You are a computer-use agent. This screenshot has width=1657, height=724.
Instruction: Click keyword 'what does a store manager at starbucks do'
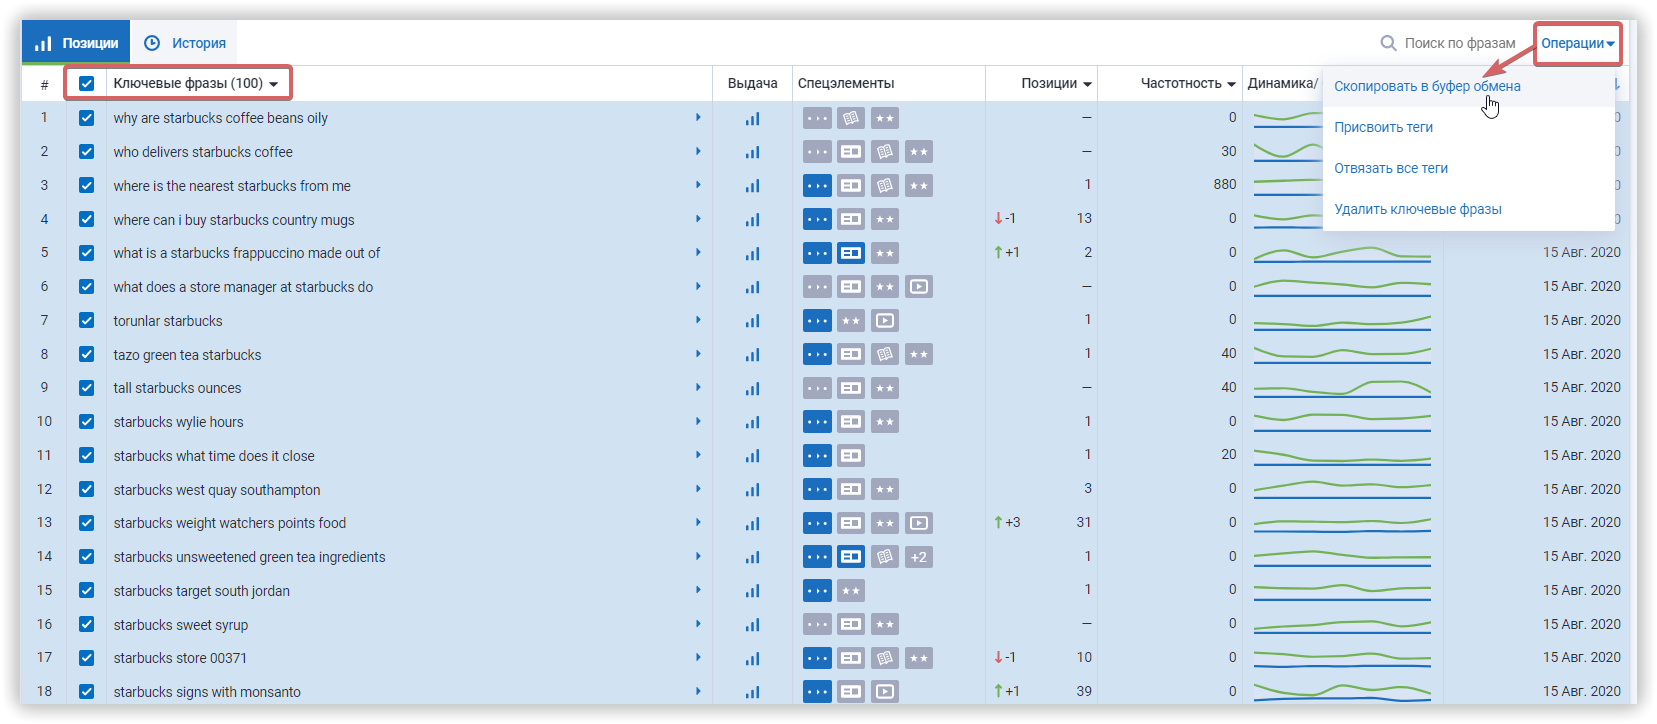[243, 287]
